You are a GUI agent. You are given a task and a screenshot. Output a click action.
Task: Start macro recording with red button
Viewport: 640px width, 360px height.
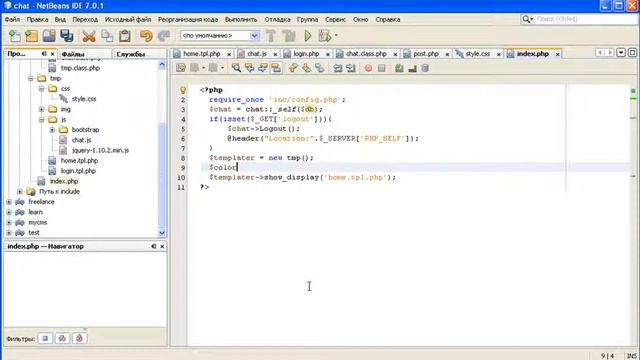tap(368, 68)
